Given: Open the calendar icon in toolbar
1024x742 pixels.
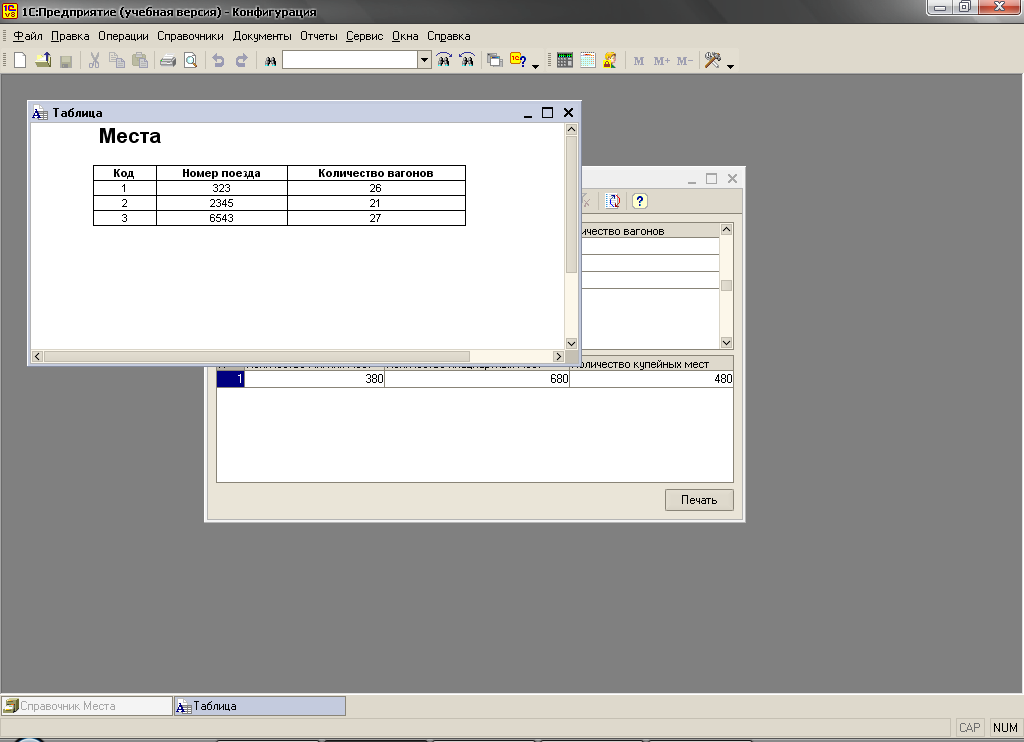Looking at the screenshot, I should (587, 60).
